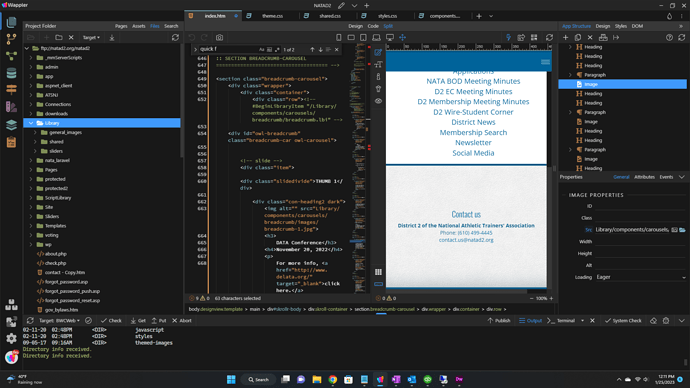Expand the Pages folder
This screenshot has width=690, height=388.
[x=31, y=170]
